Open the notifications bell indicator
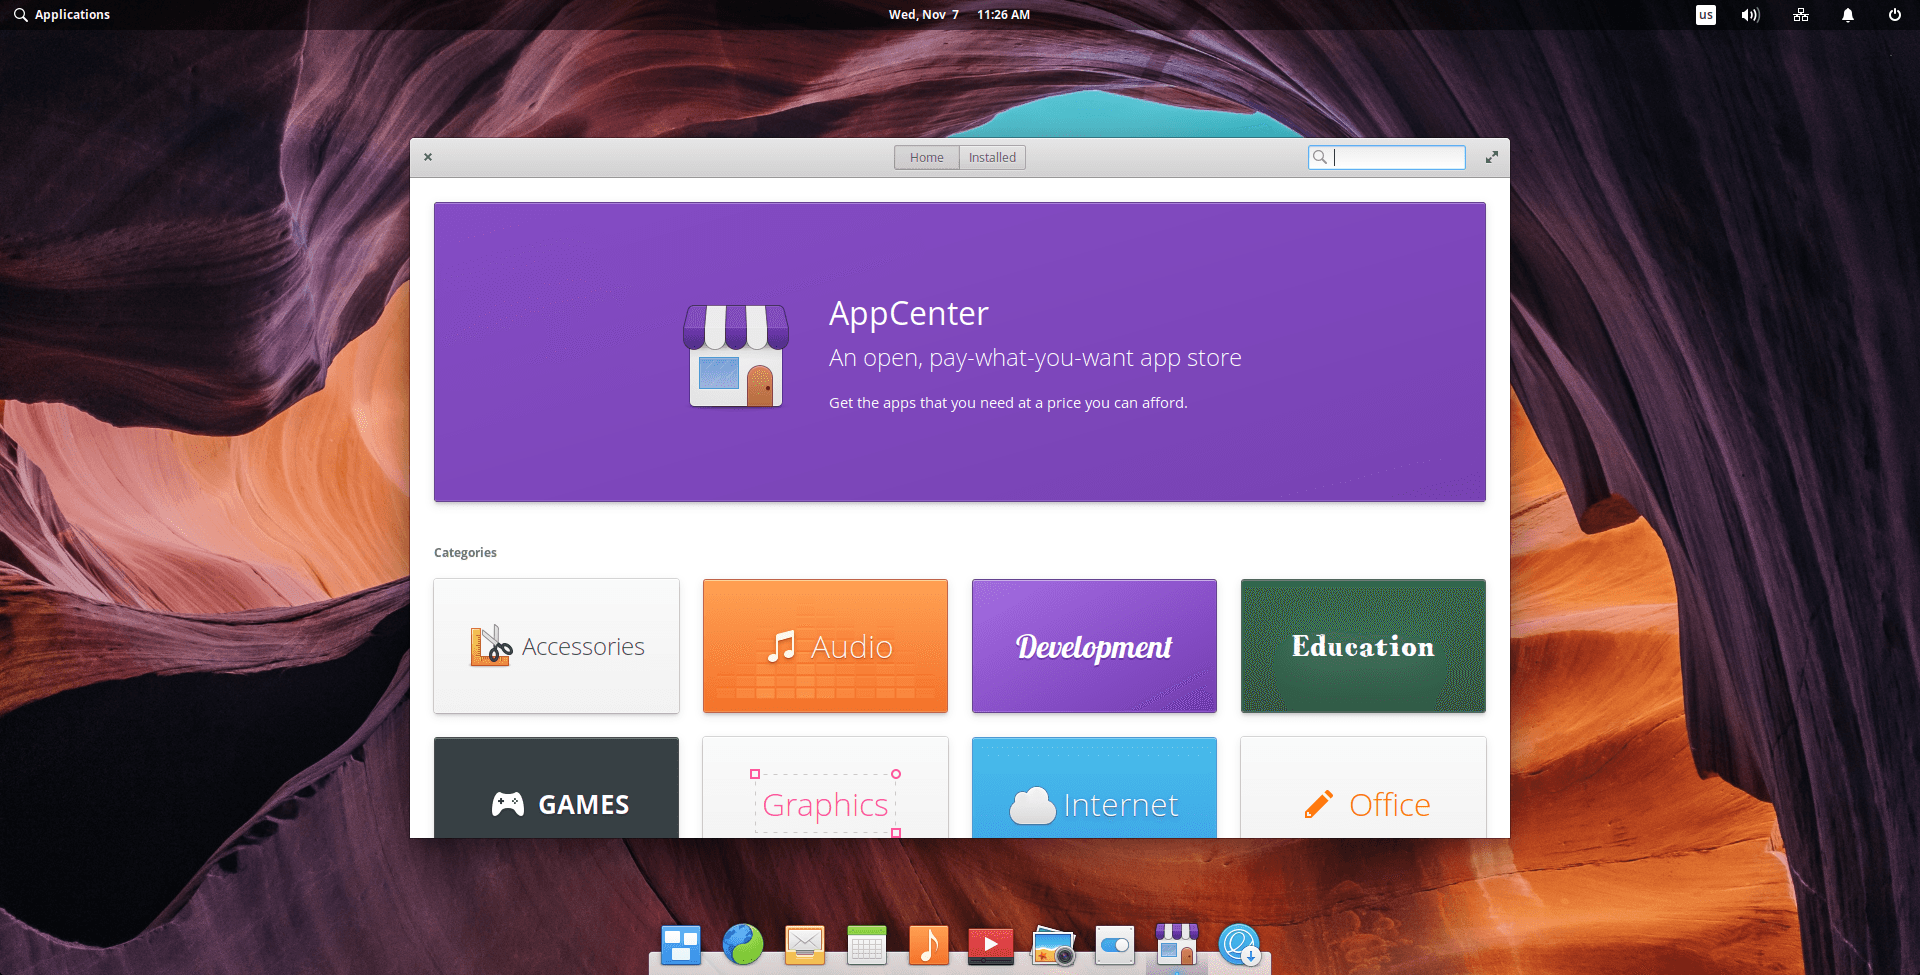The width and height of the screenshot is (1920, 975). pyautogui.click(x=1848, y=15)
